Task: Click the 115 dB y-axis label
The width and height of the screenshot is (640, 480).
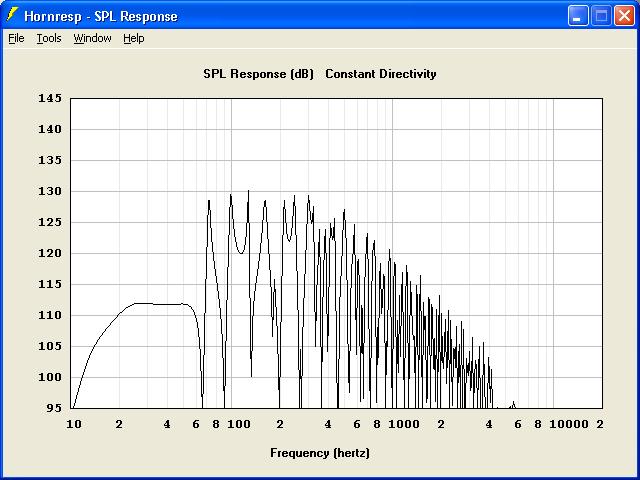Action: click(50, 284)
